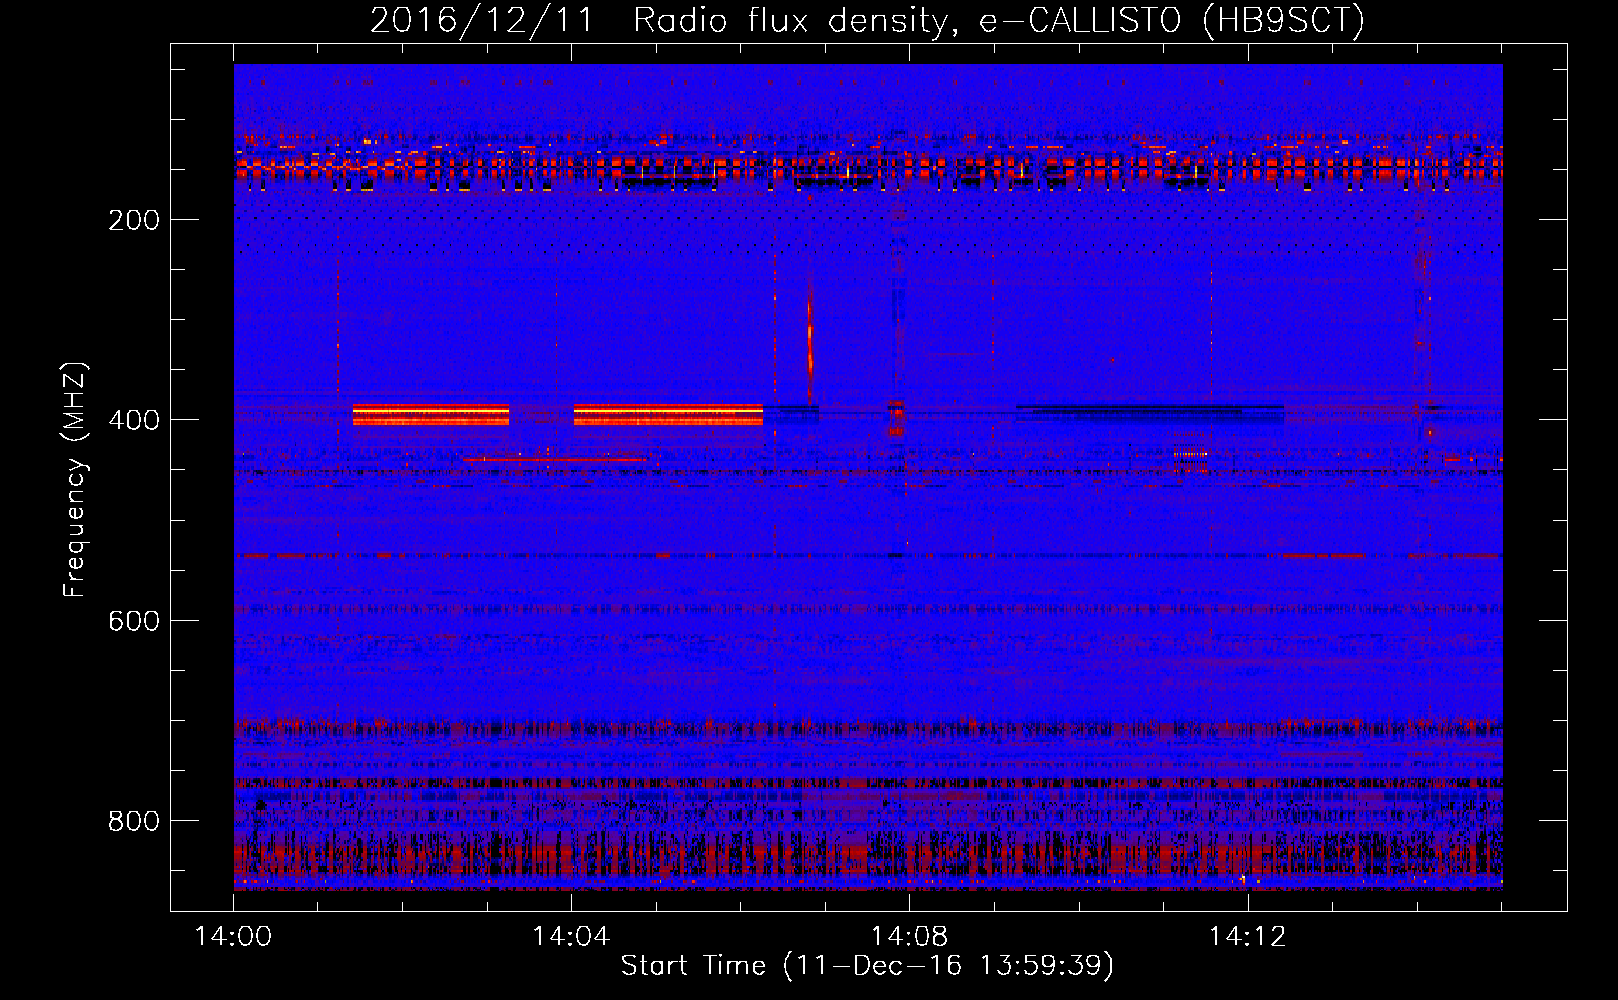Click the 'Frequency (MHZ)' axis label
Image resolution: width=1618 pixels, height=1000 pixels.
pyautogui.click(x=75, y=480)
